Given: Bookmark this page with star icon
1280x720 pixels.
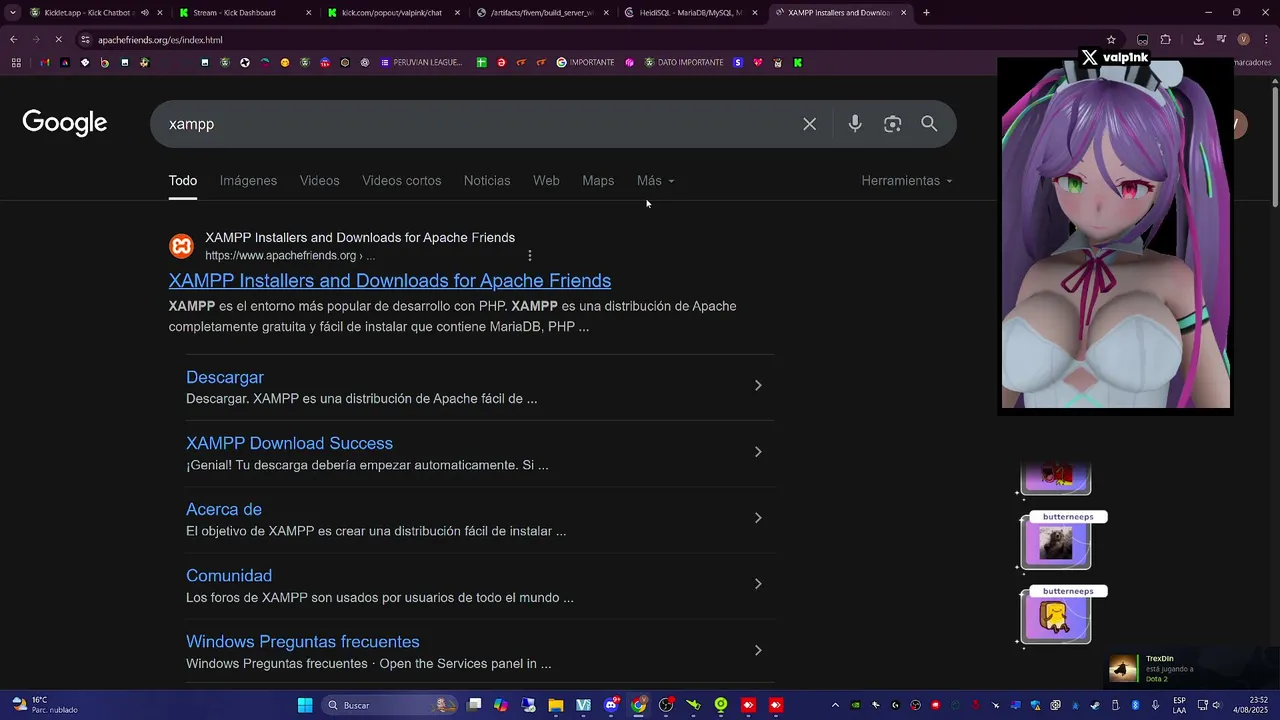Looking at the screenshot, I should click(x=1111, y=40).
